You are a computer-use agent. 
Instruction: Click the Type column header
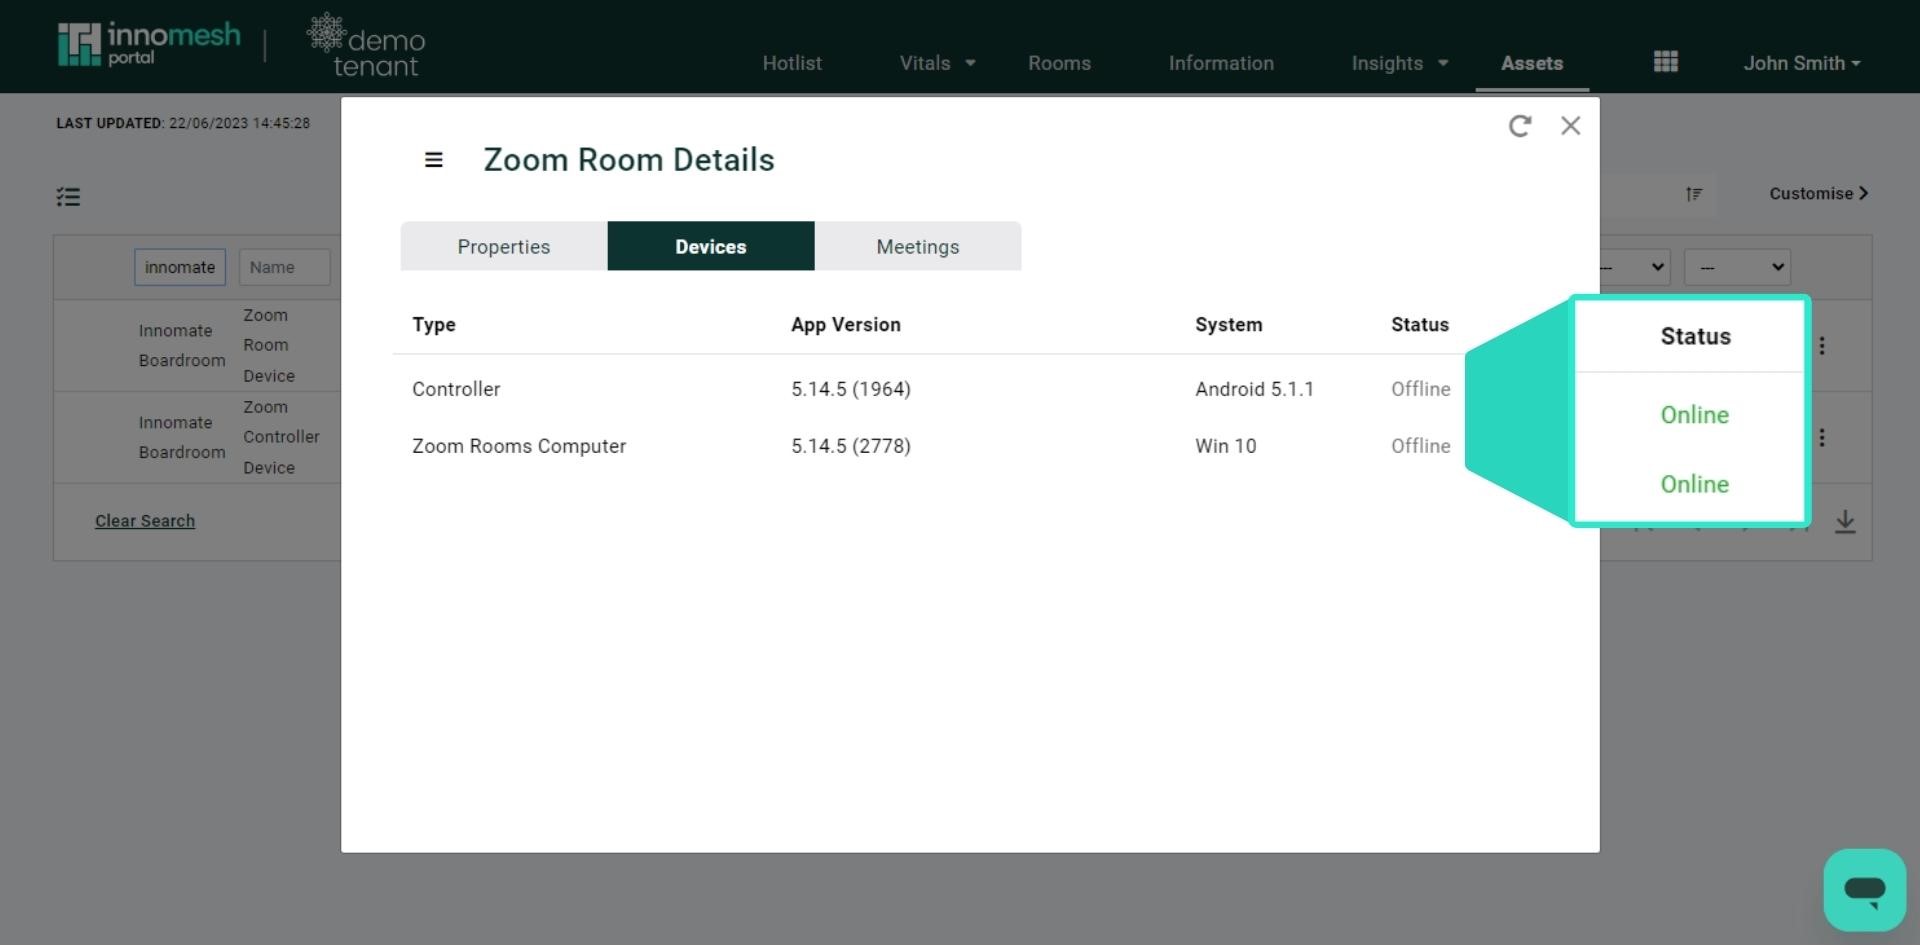(x=434, y=325)
